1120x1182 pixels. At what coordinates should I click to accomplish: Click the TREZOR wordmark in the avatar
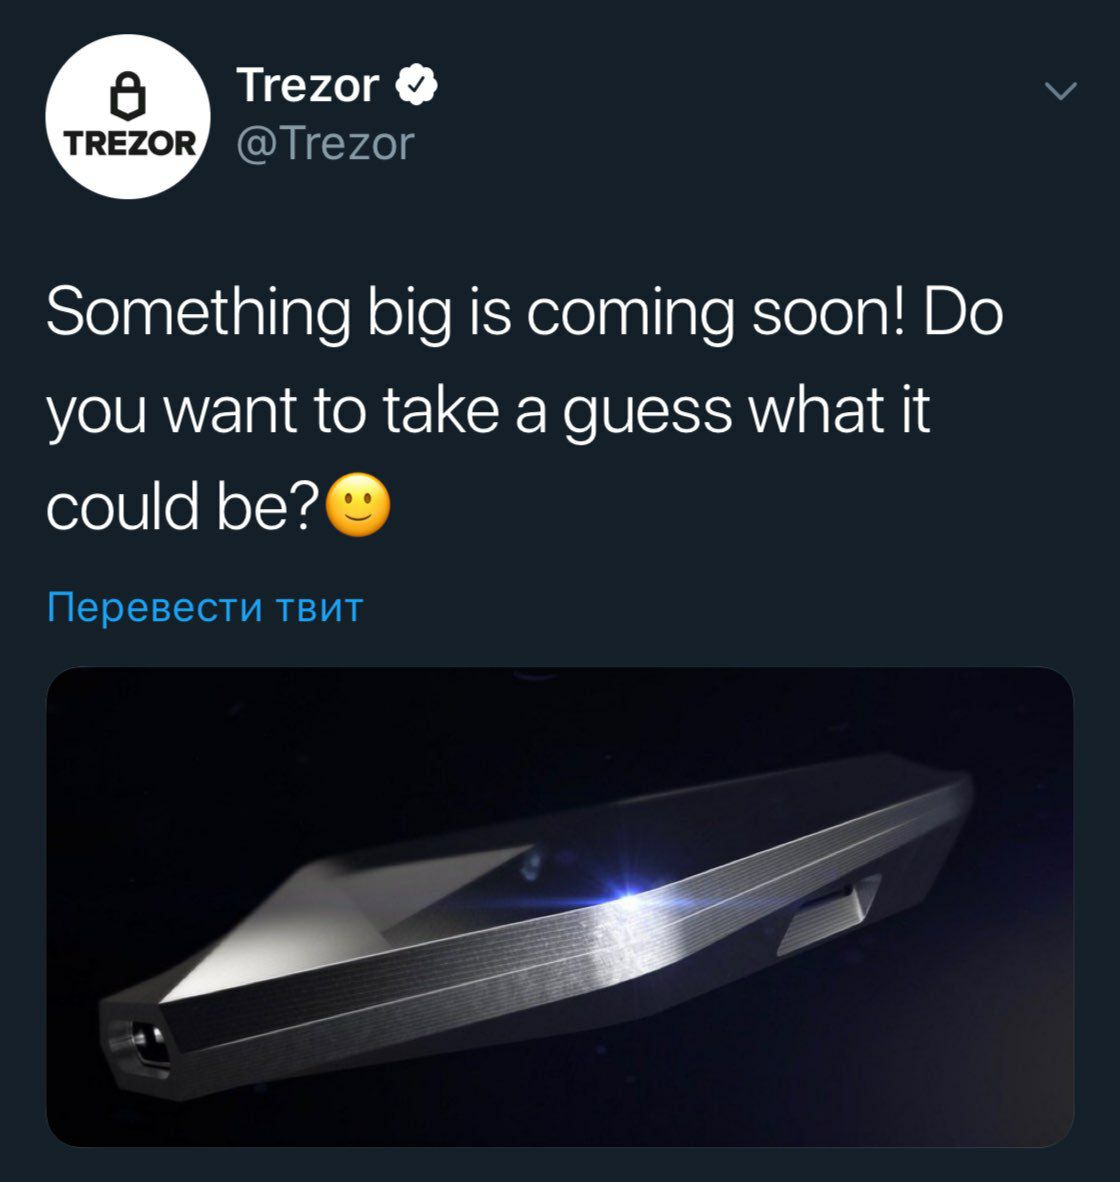pyautogui.click(x=130, y=143)
